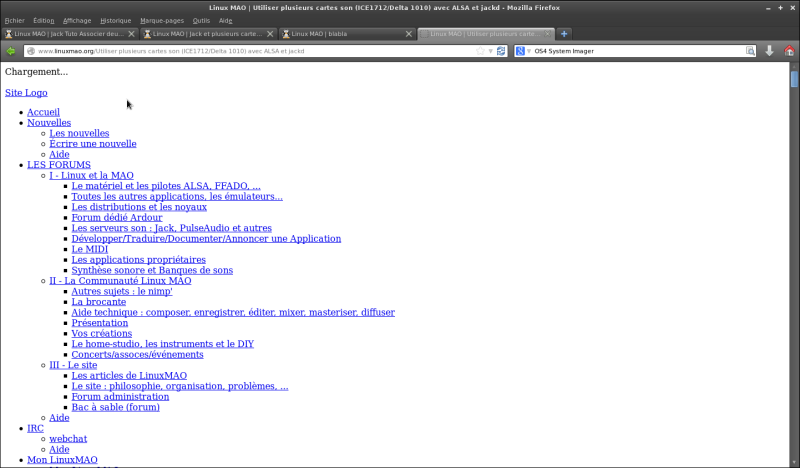Open the Fichier menu

point(14,20)
